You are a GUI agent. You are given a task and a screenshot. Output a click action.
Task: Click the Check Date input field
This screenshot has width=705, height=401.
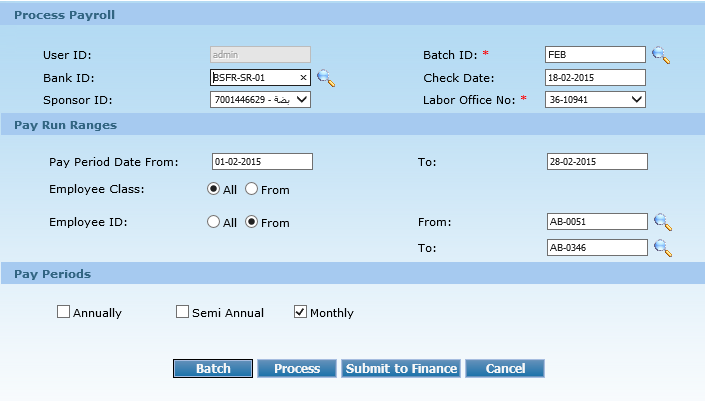coord(595,77)
